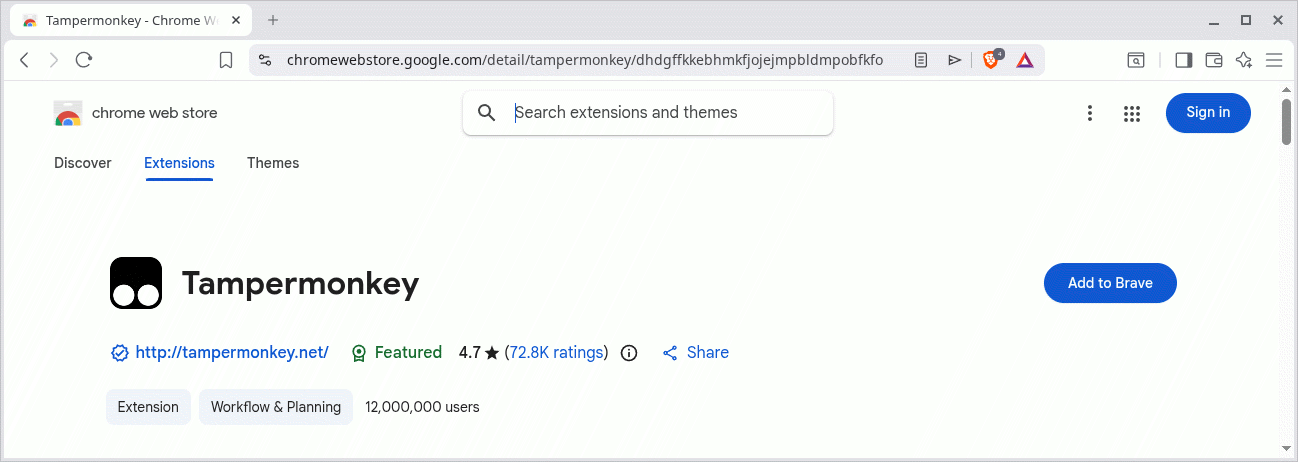Open the tab search toolbar icon
Image resolution: width=1298 pixels, height=462 pixels.
pos(1137,60)
